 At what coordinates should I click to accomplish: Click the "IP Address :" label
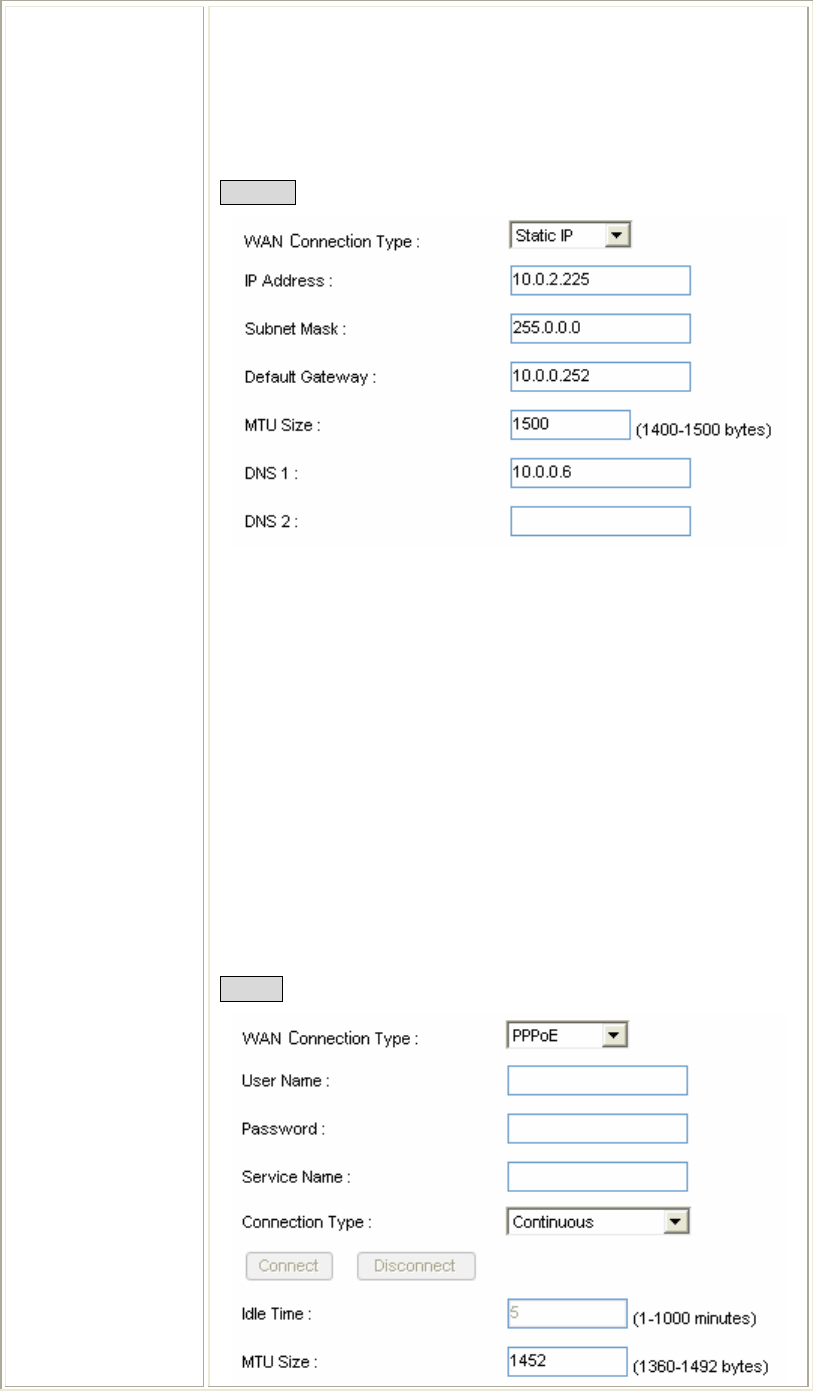point(288,281)
